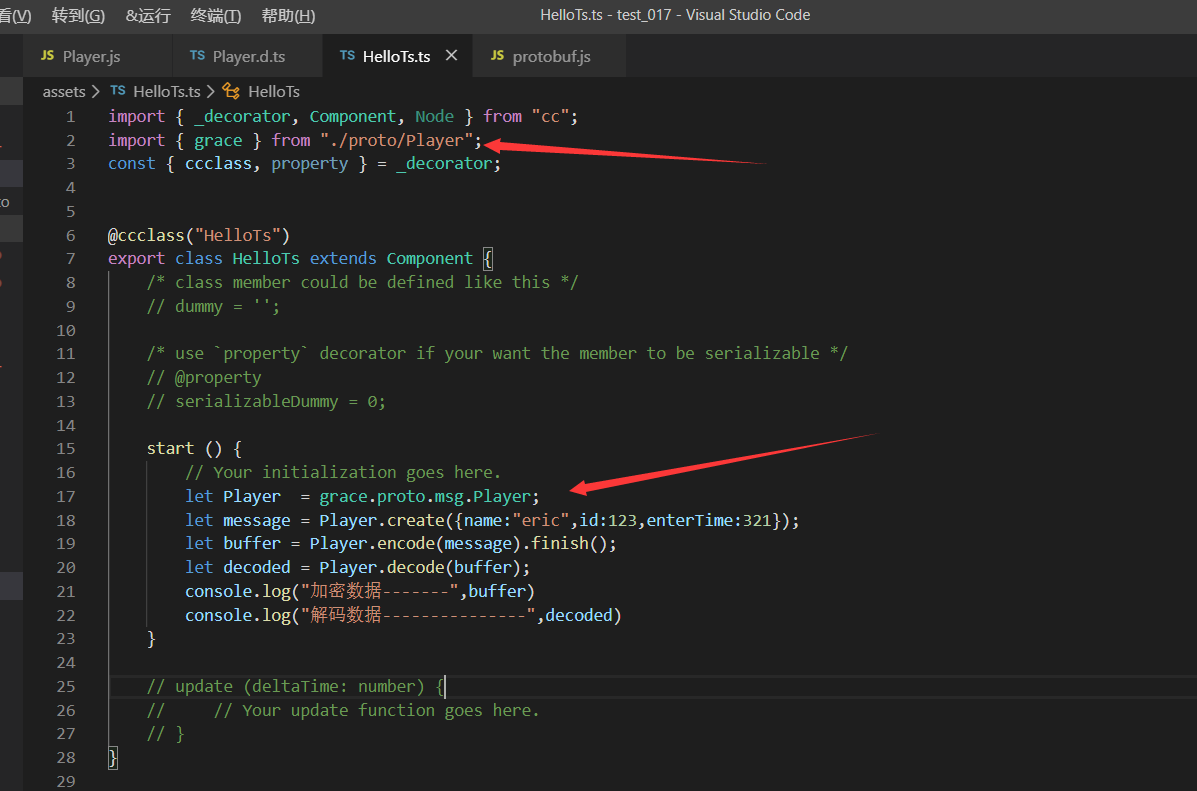Click the TS icon in breadcrumb
This screenshot has height=791, width=1197.
pyautogui.click(x=118, y=91)
